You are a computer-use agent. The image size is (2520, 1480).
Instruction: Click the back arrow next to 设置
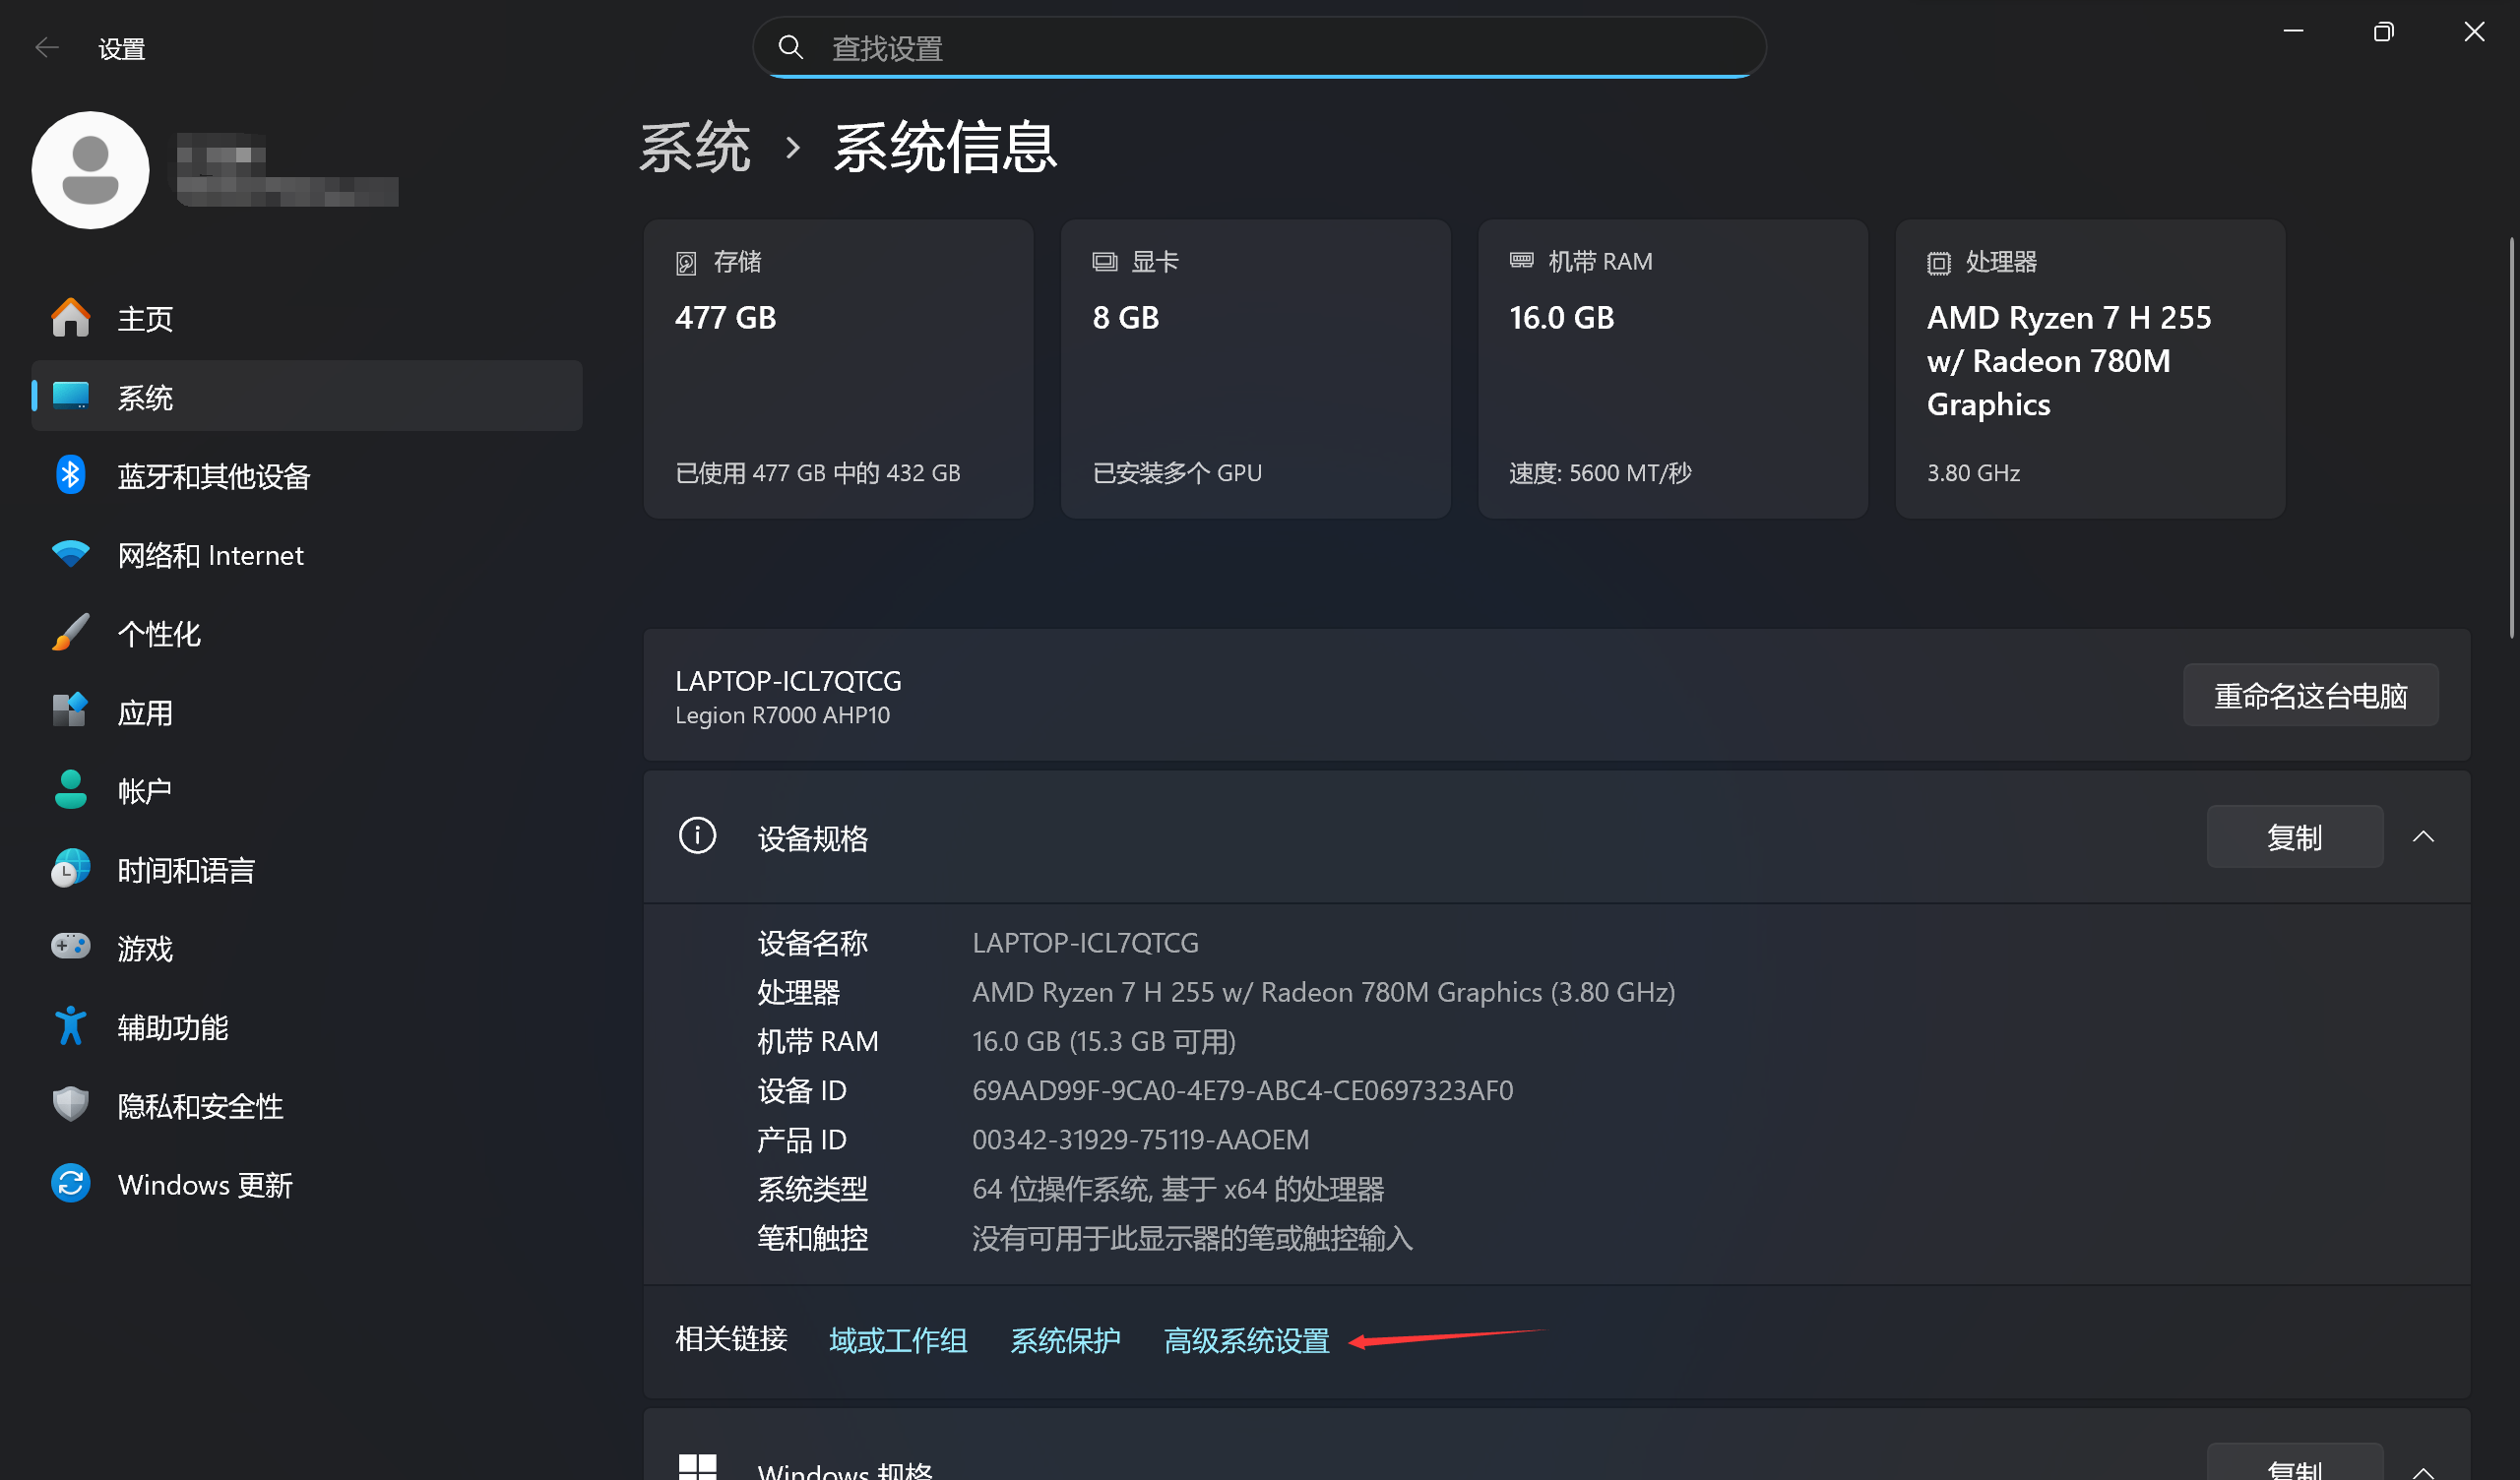[46, 48]
